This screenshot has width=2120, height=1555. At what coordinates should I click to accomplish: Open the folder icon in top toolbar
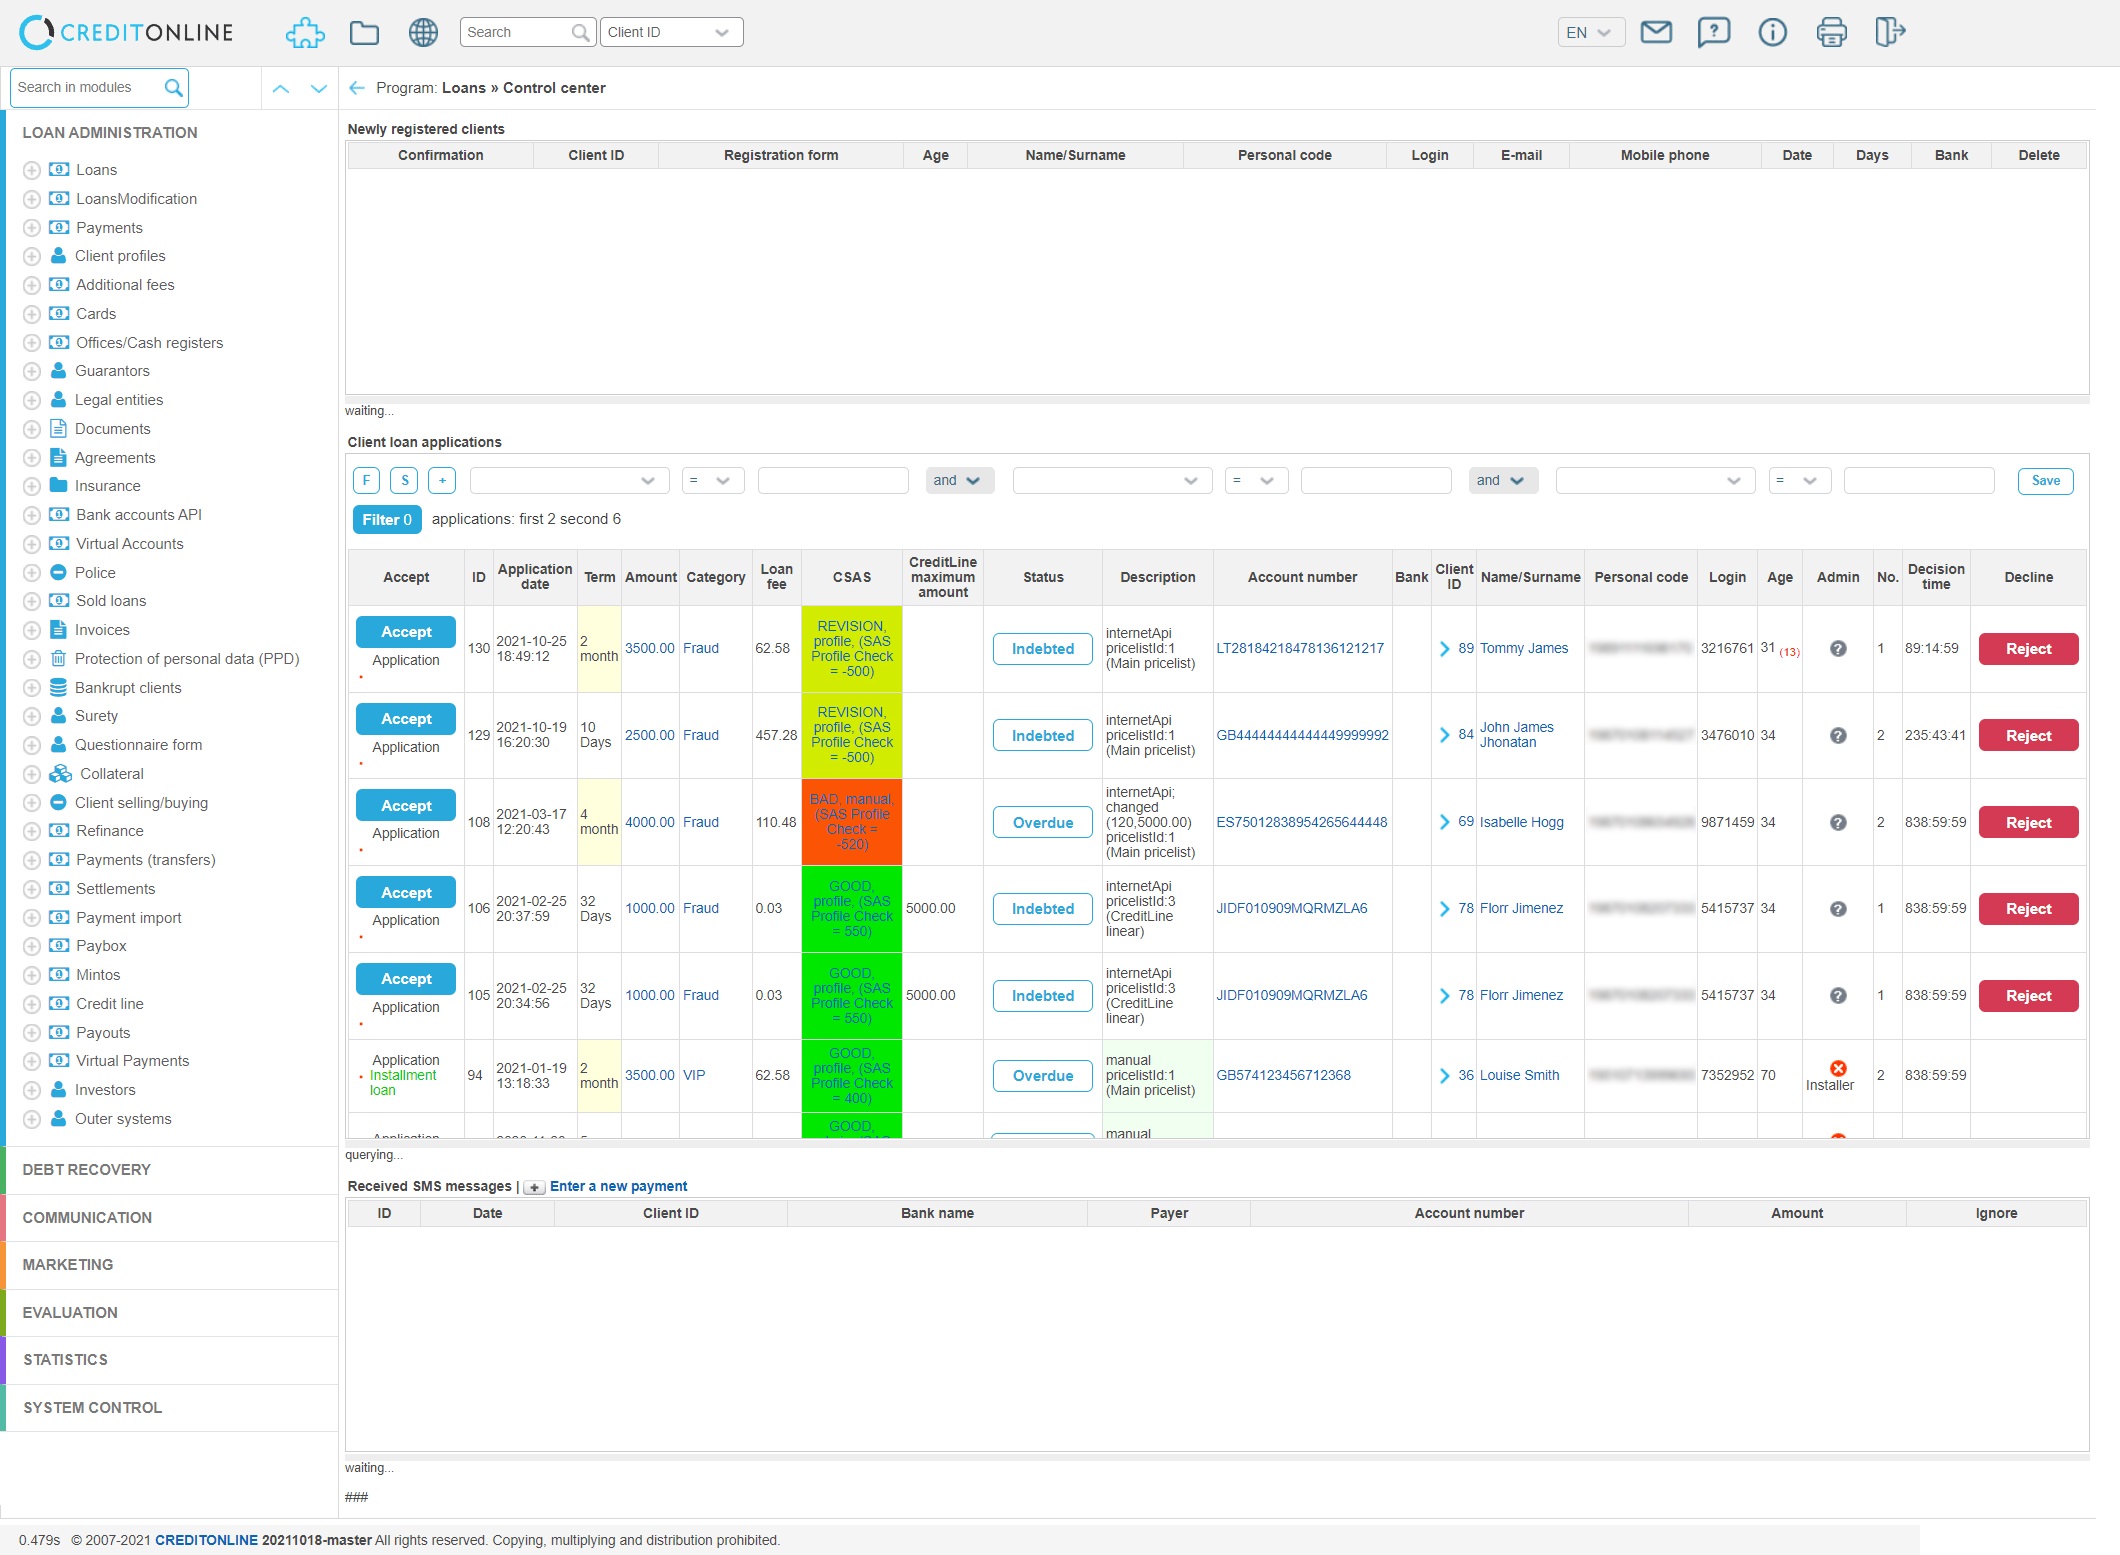coord(364,33)
